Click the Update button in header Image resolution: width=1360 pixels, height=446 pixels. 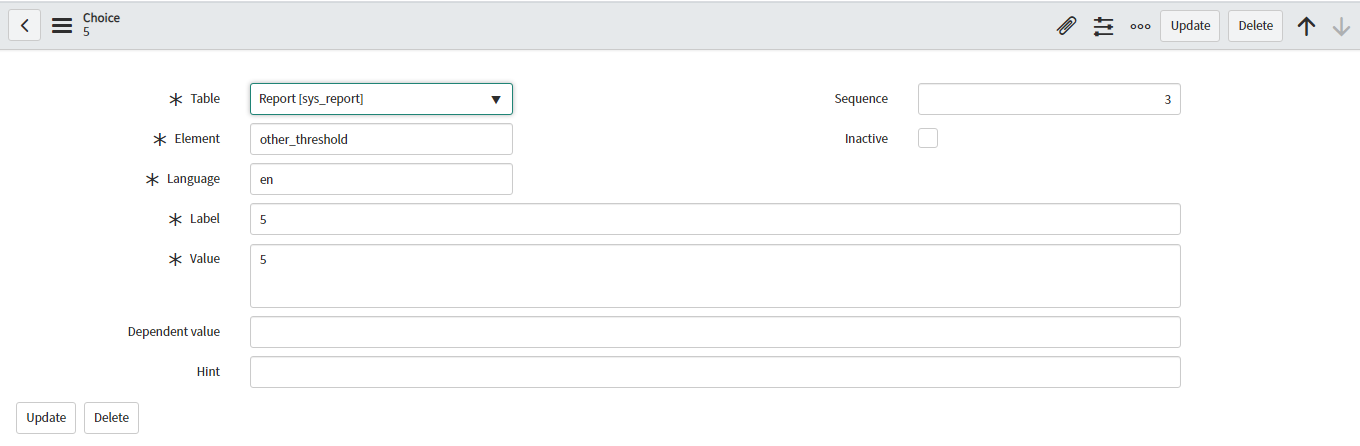(x=1190, y=26)
